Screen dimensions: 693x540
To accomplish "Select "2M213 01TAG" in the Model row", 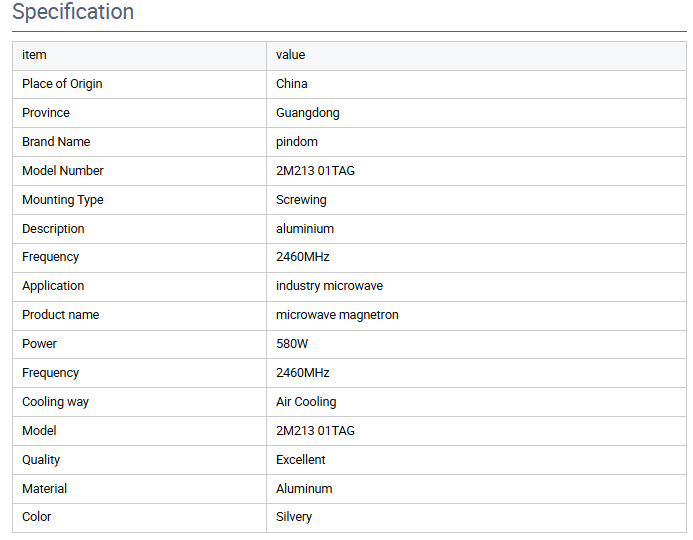I will (x=316, y=431).
